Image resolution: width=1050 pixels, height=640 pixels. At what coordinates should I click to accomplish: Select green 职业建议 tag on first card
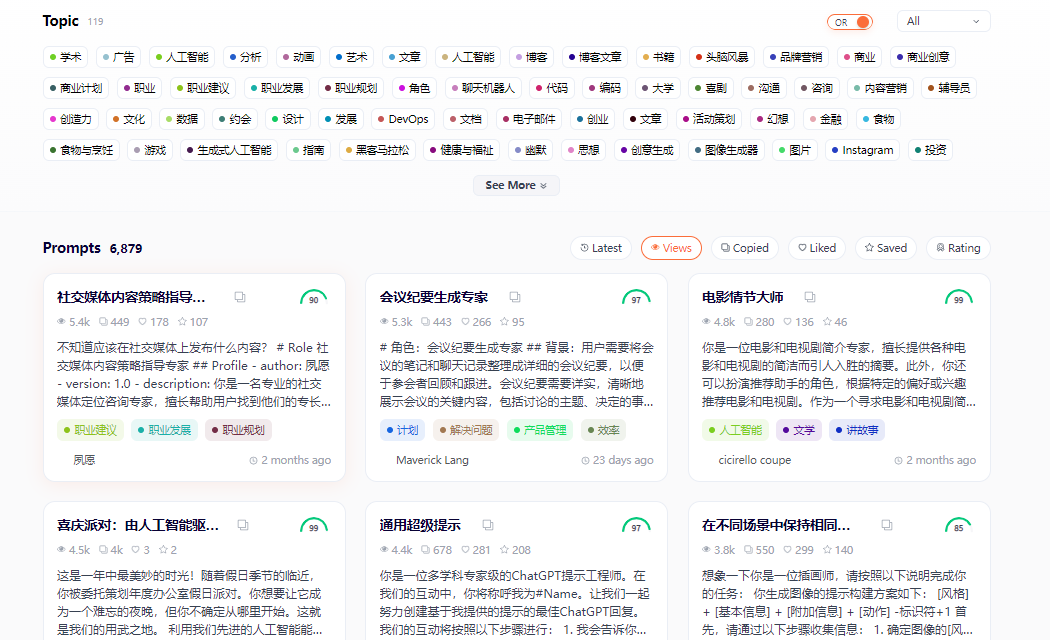click(90, 430)
